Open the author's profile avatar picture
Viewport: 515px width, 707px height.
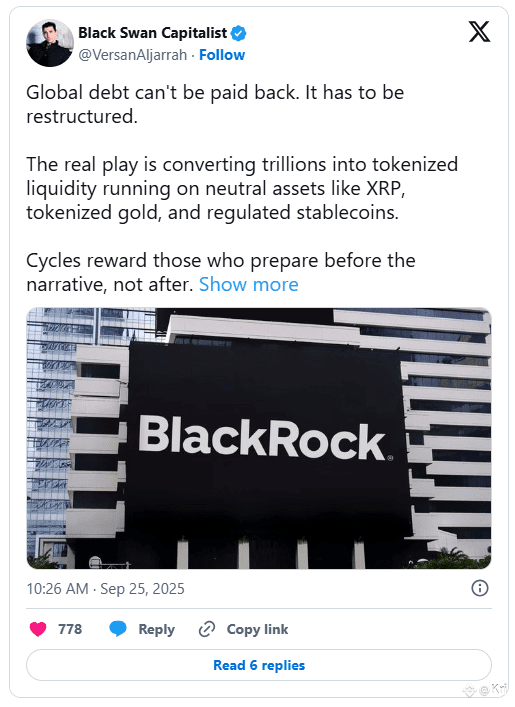click(50, 43)
